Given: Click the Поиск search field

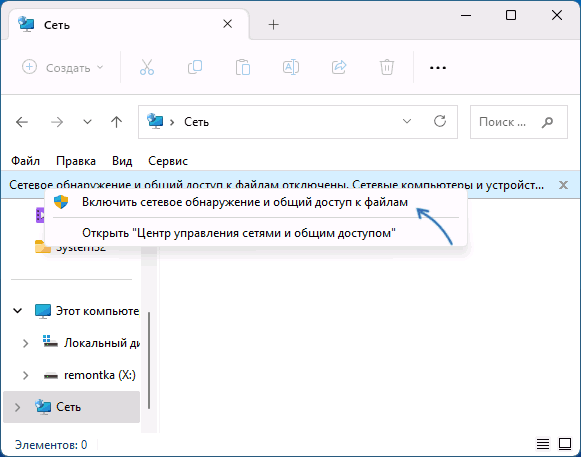Looking at the screenshot, I should pos(518,122).
